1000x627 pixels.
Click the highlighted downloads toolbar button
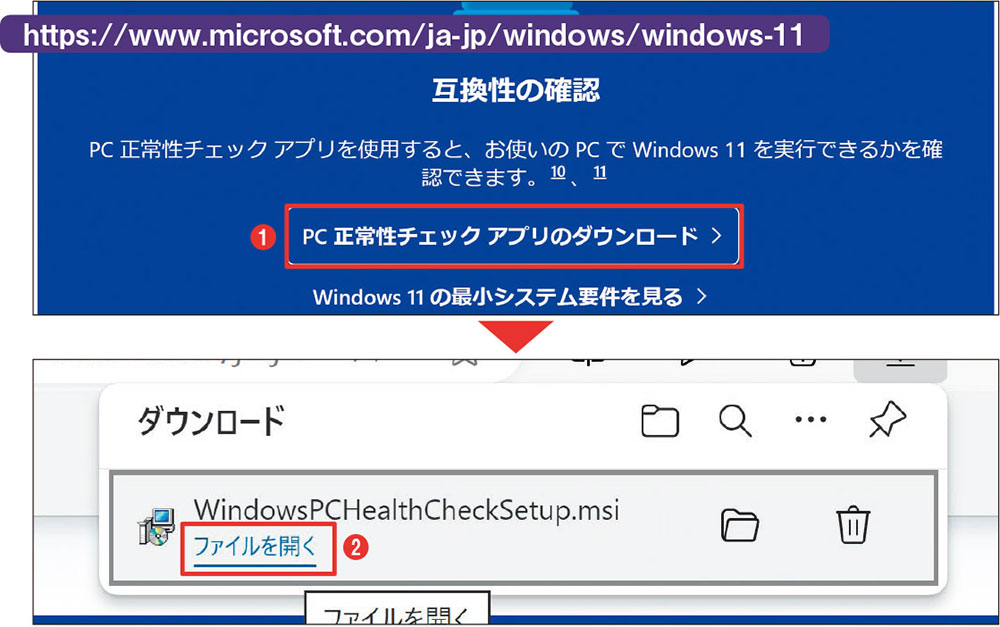pyautogui.click(x=900, y=369)
